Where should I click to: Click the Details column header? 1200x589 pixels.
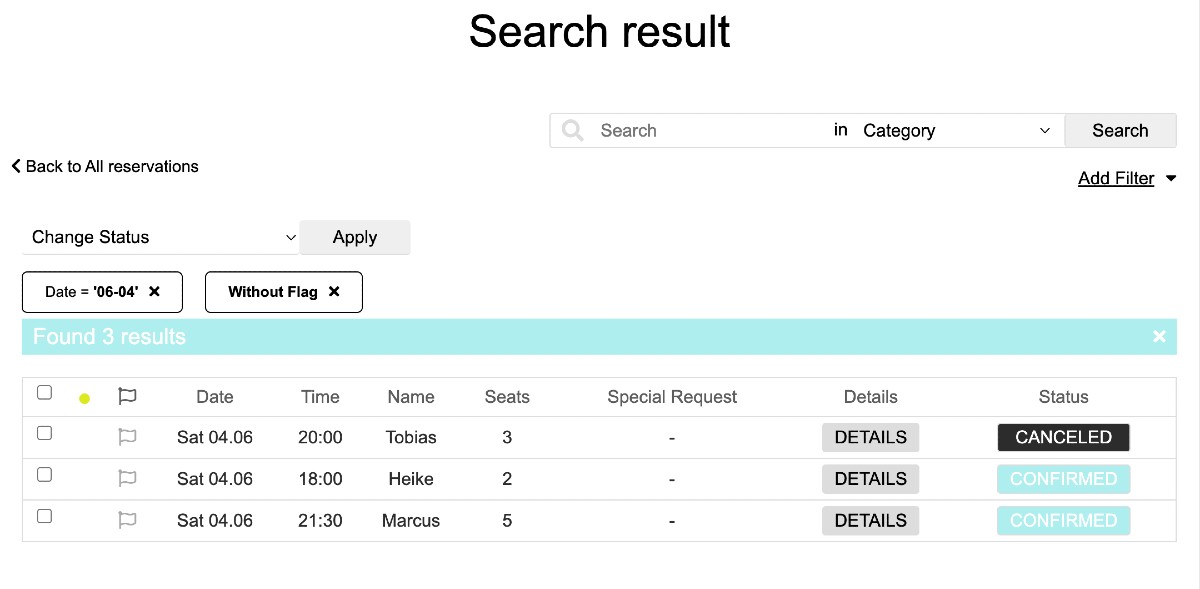870,397
